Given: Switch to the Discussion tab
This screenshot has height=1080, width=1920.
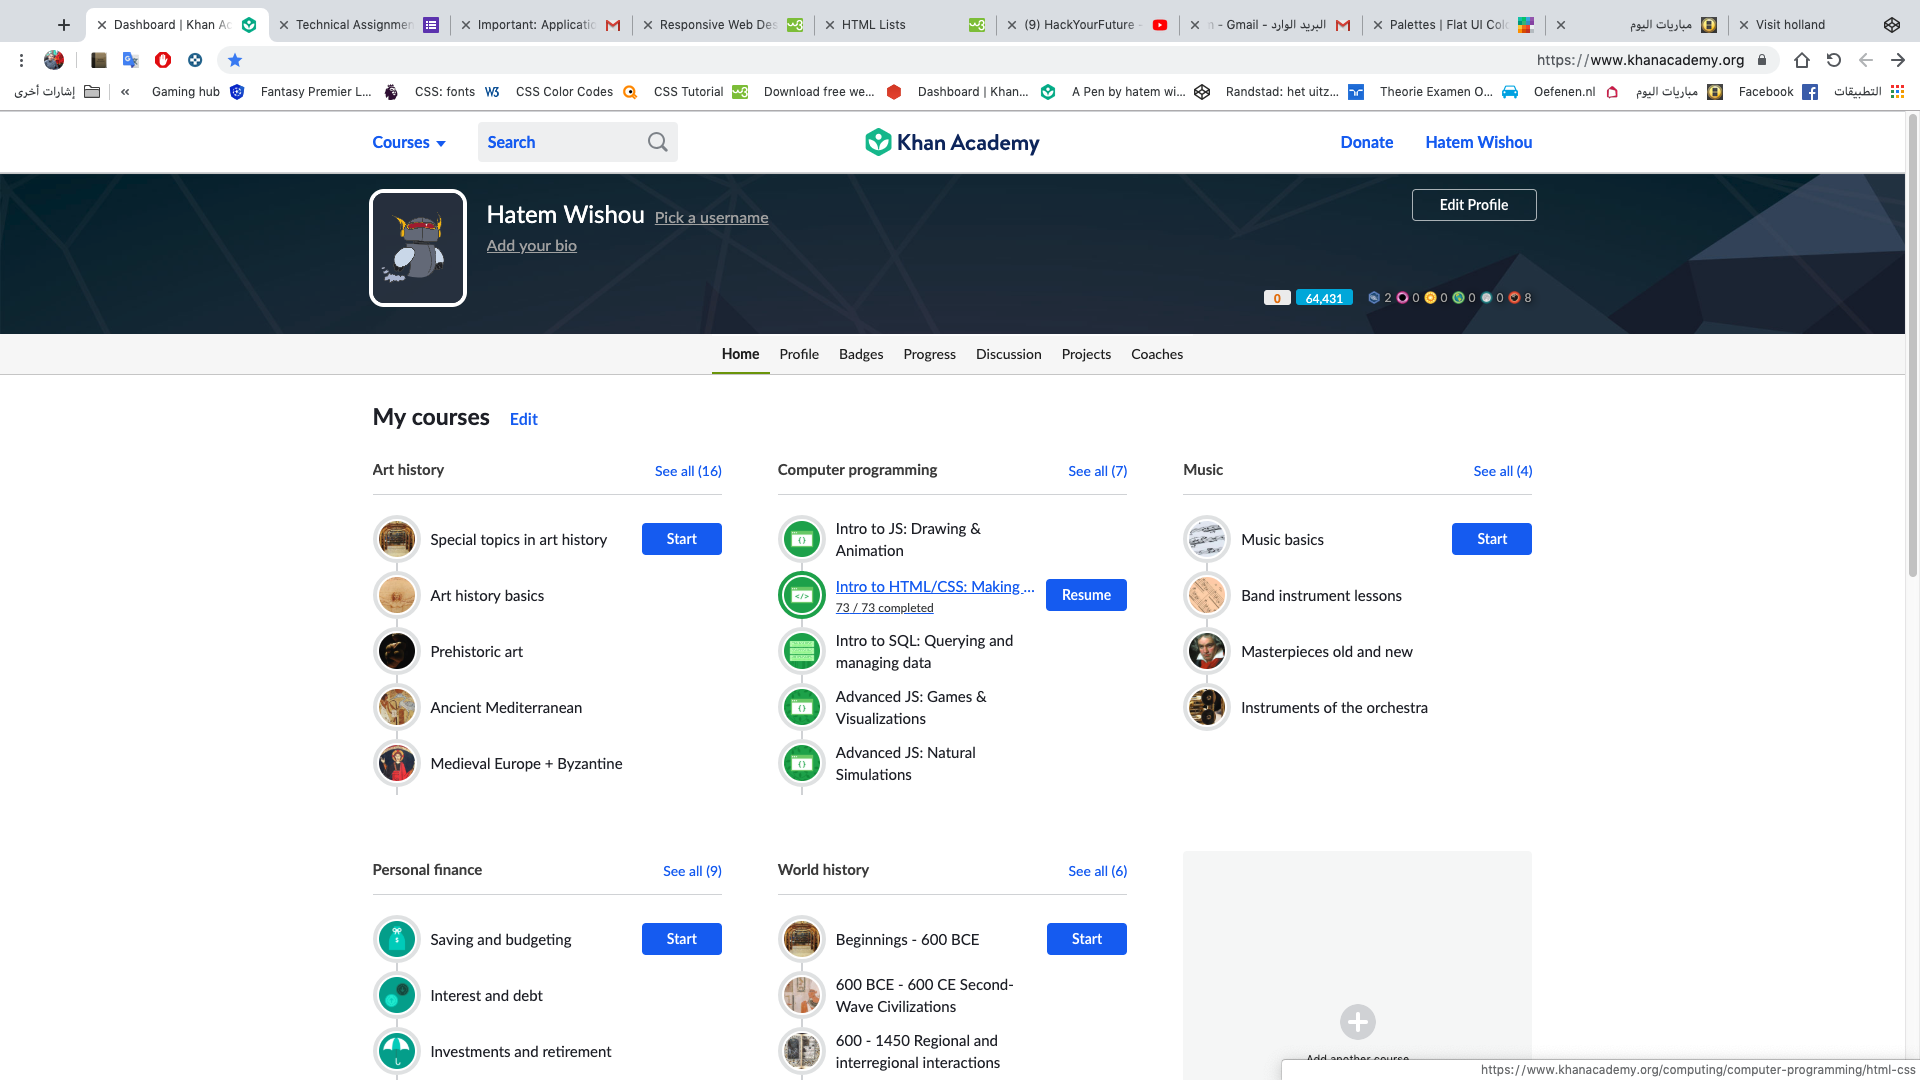Looking at the screenshot, I should pyautogui.click(x=1008, y=354).
